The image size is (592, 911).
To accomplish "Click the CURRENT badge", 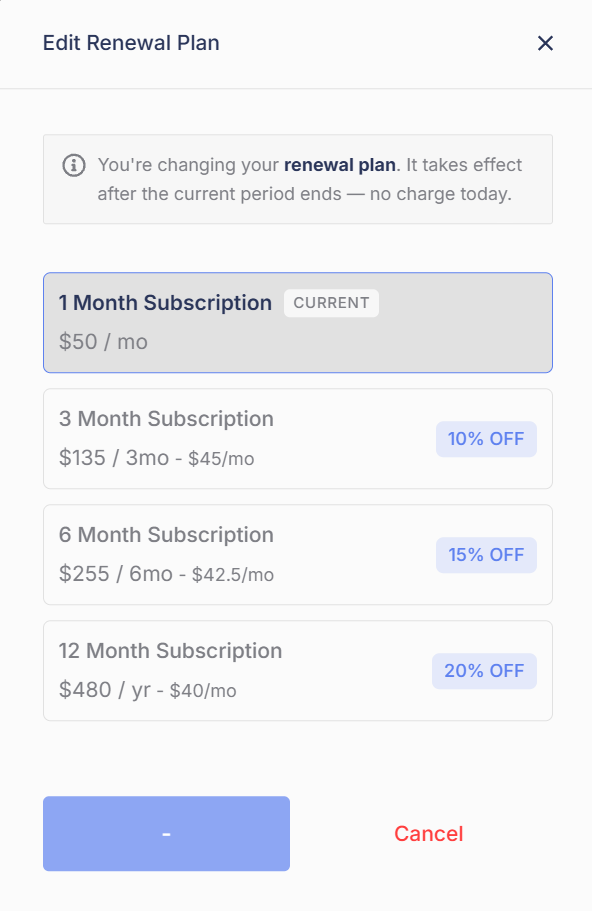I will pos(331,303).
